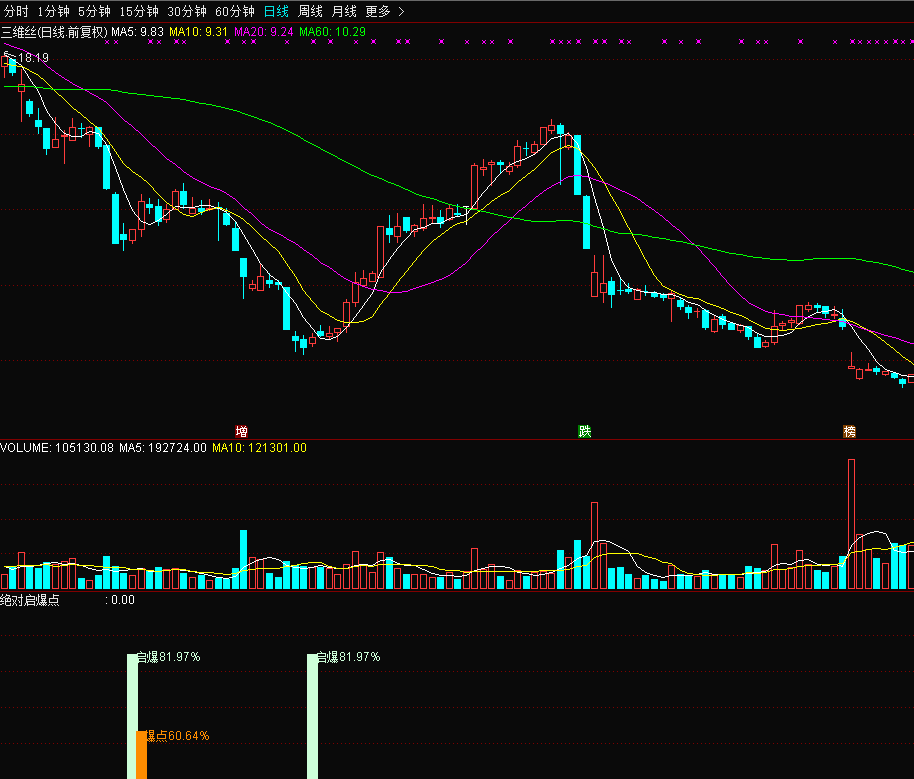Click the MA10: 9.31 indicator label
Screen dimensions: 914x779
tap(198, 32)
